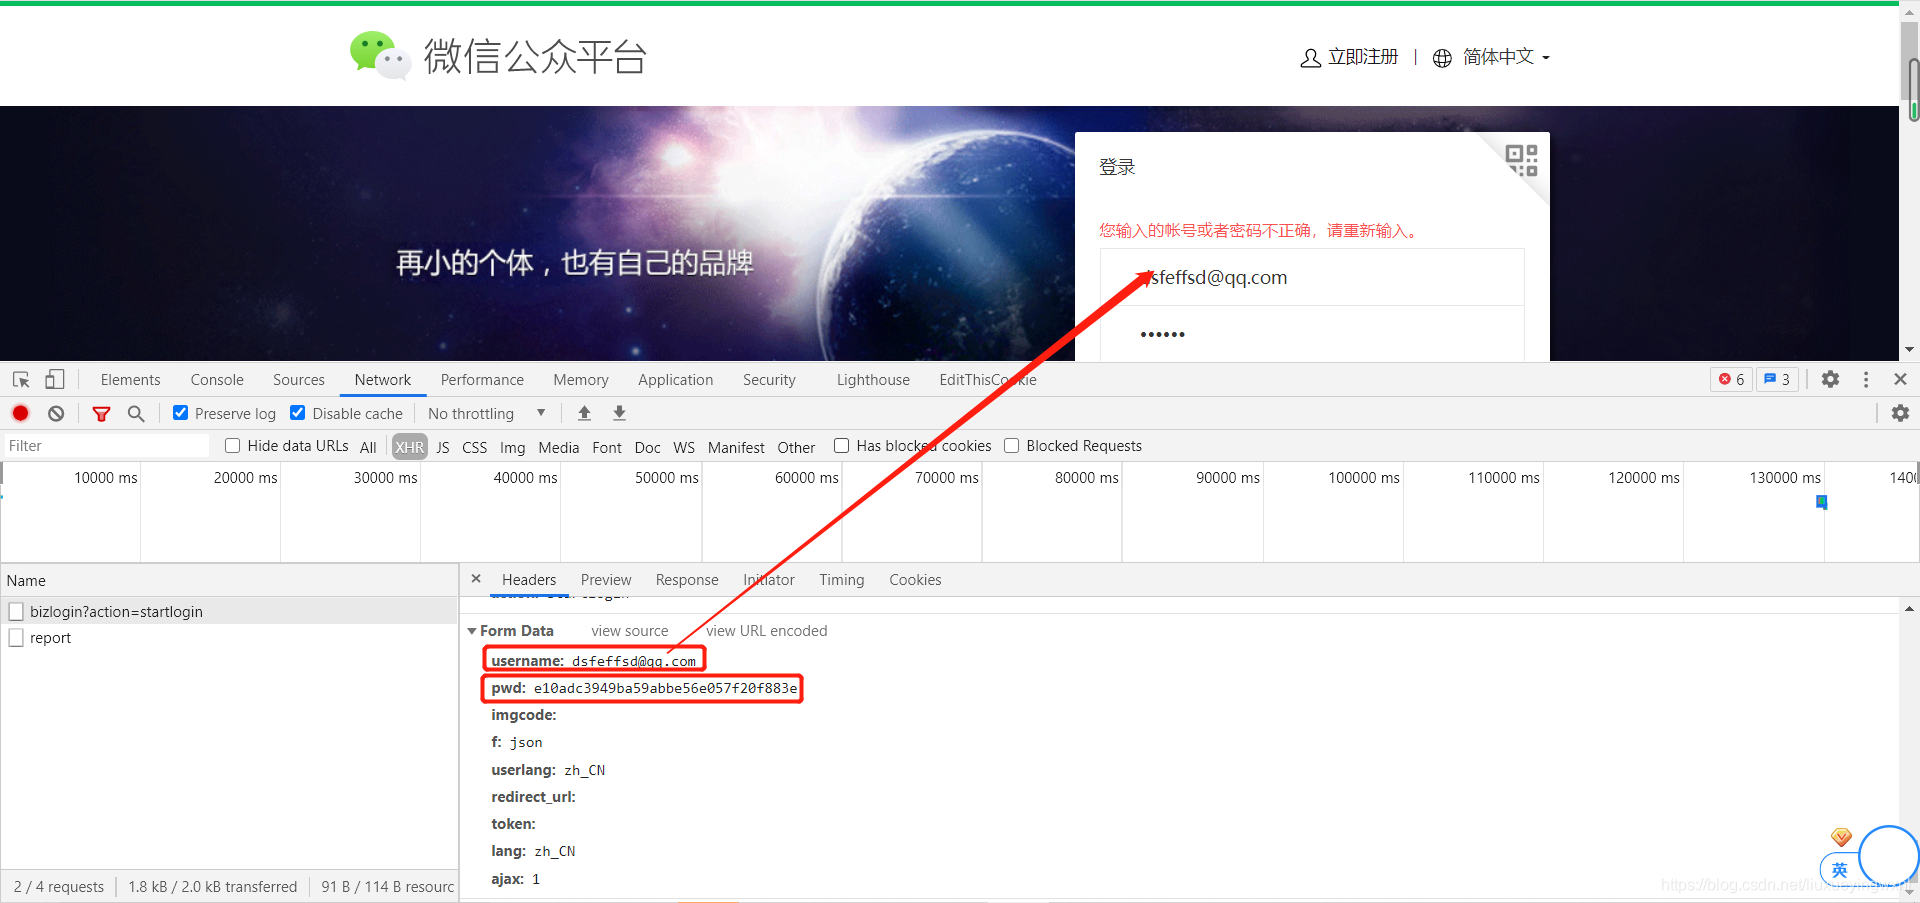This screenshot has width=1920, height=903.
Task: Export HAR file with download arrow
Action: [x=619, y=413]
